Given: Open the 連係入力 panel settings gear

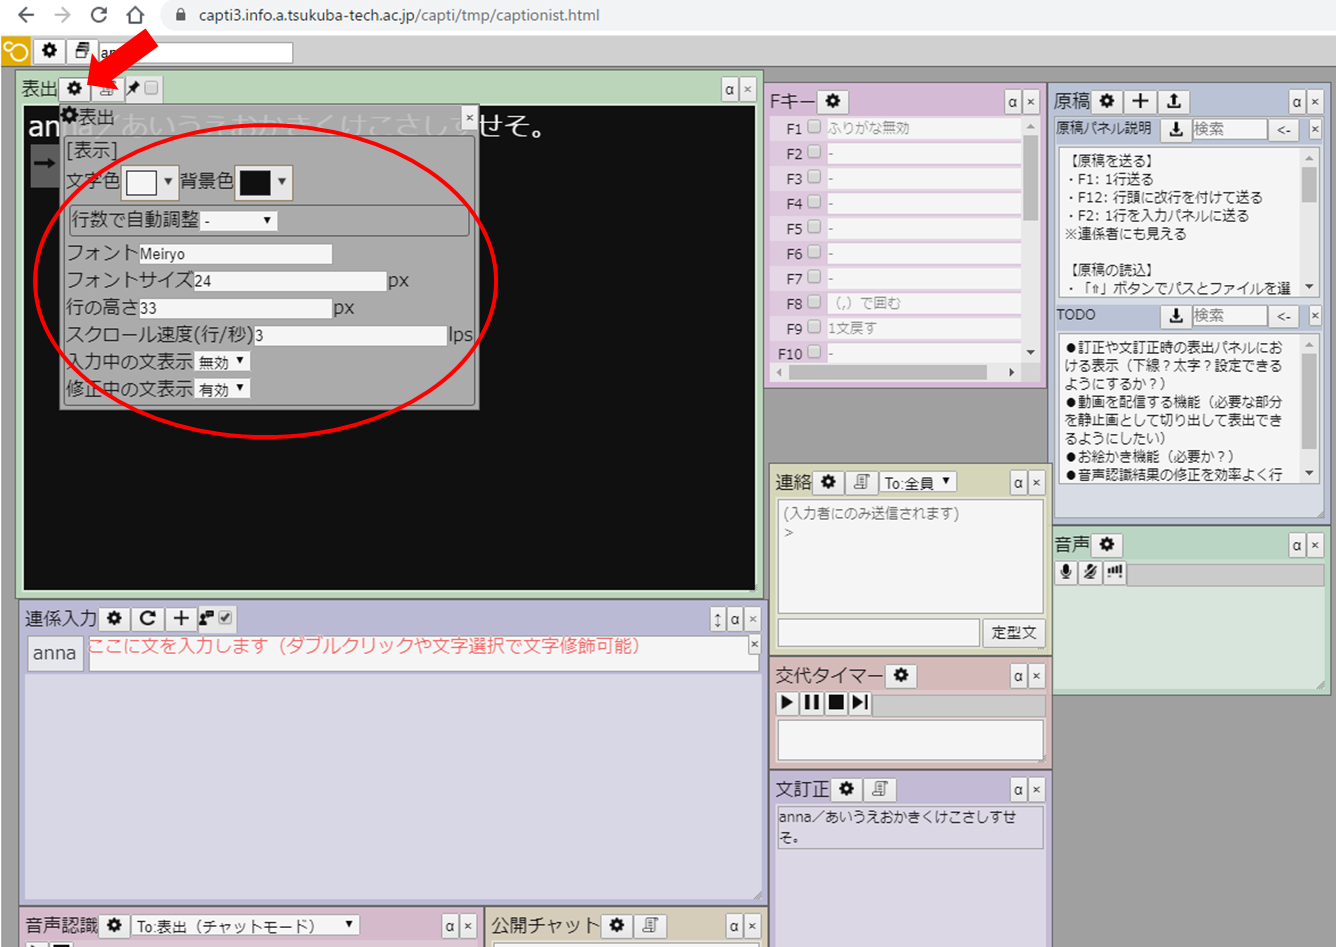Looking at the screenshot, I should (114, 618).
